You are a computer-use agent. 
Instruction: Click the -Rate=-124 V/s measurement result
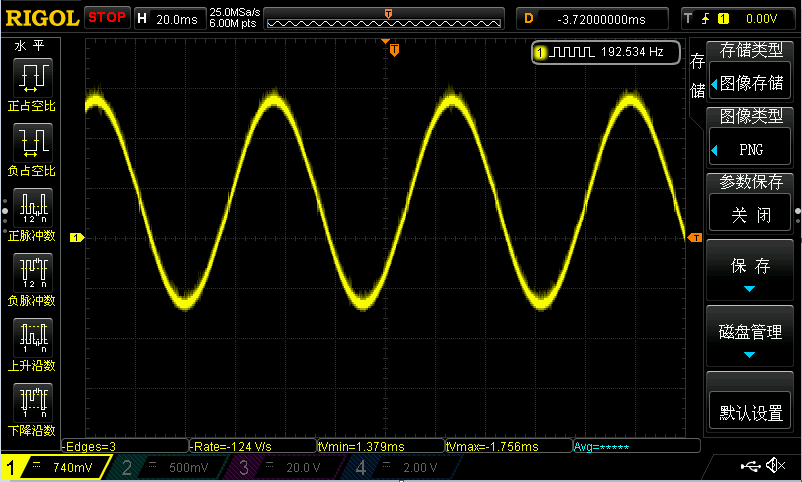(253, 446)
